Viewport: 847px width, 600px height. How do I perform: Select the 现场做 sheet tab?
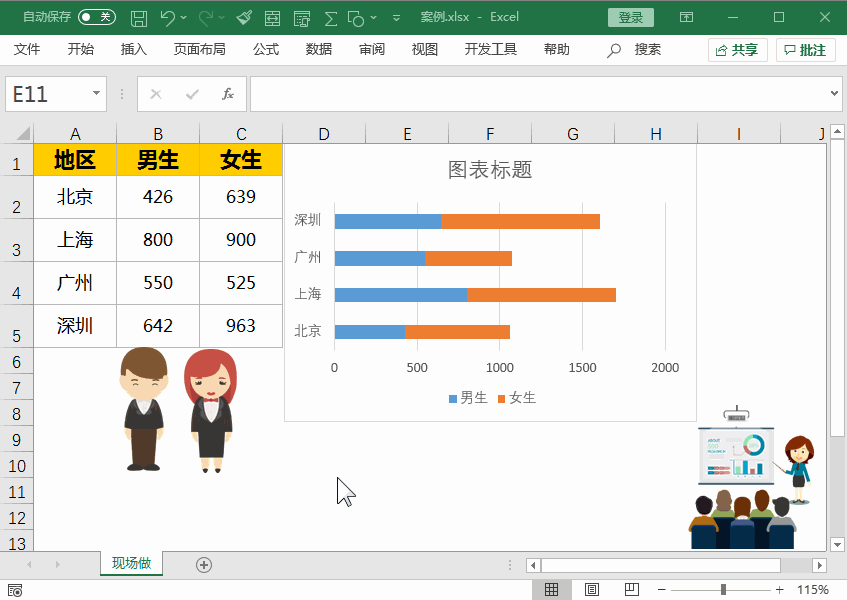tap(131, 563)
